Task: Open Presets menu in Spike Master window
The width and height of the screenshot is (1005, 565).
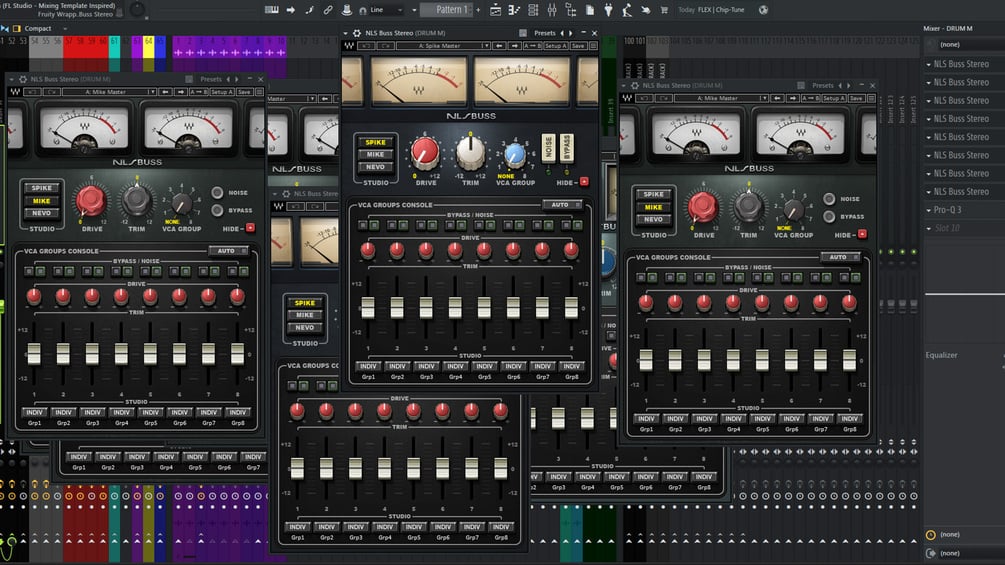Action: tap(545, 33)
